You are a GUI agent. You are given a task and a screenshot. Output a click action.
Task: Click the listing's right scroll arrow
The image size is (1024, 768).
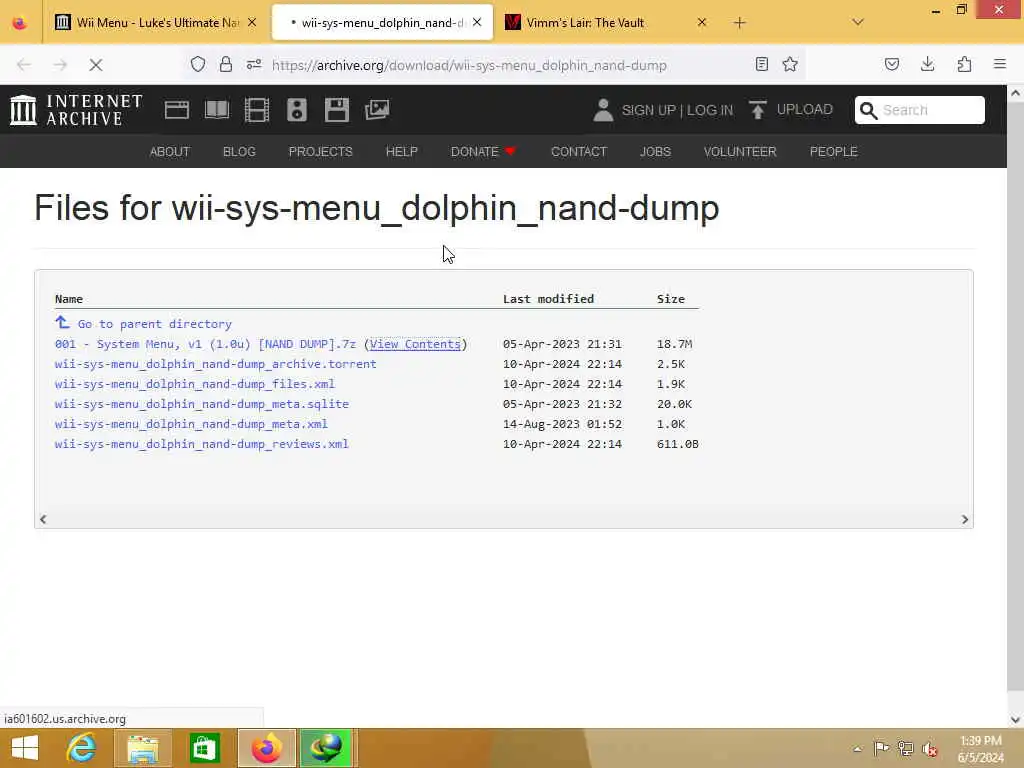point(965,520)
